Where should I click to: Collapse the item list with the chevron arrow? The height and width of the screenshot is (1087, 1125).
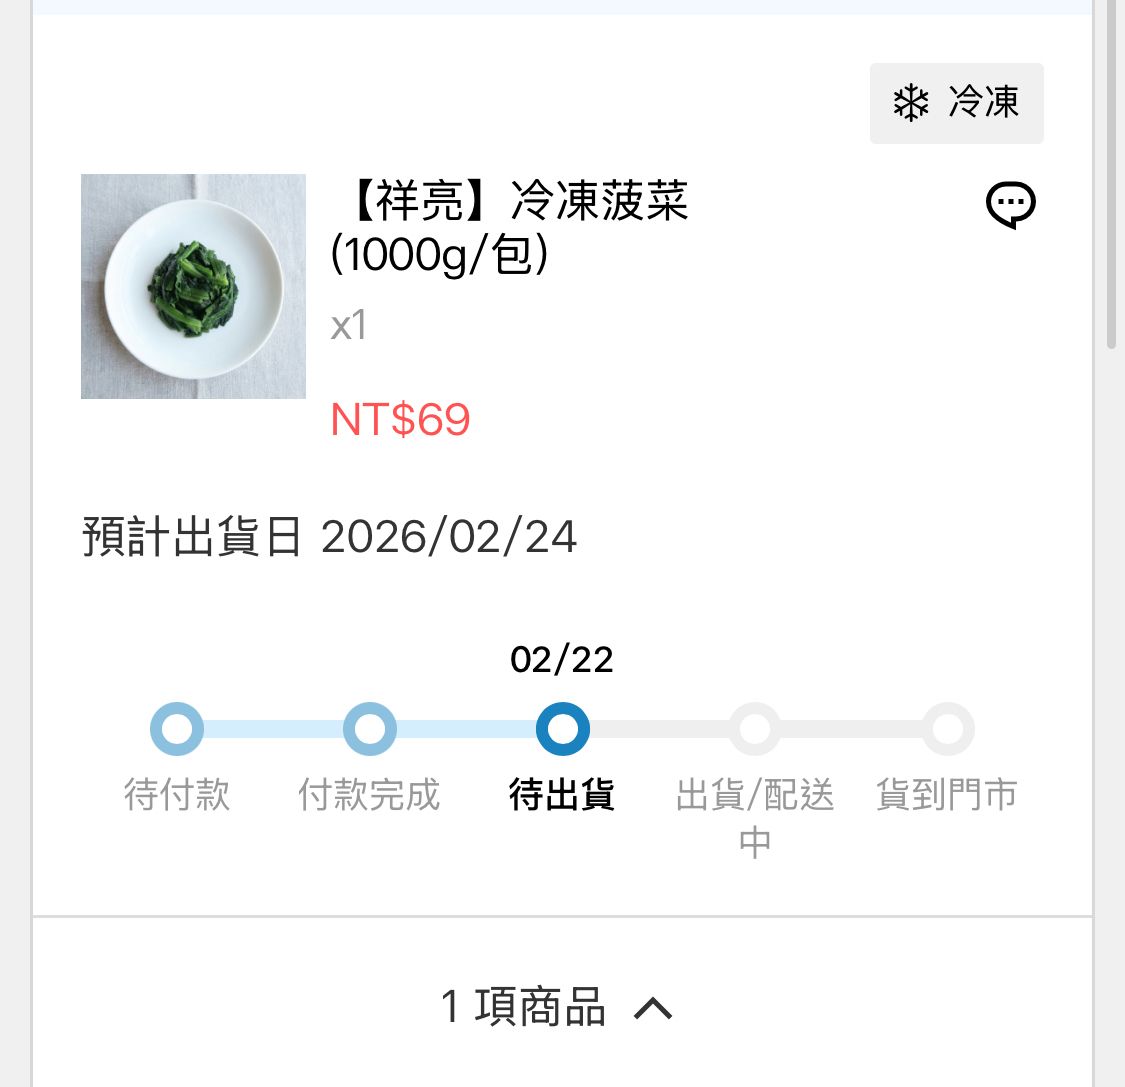tap(653, 1008)
